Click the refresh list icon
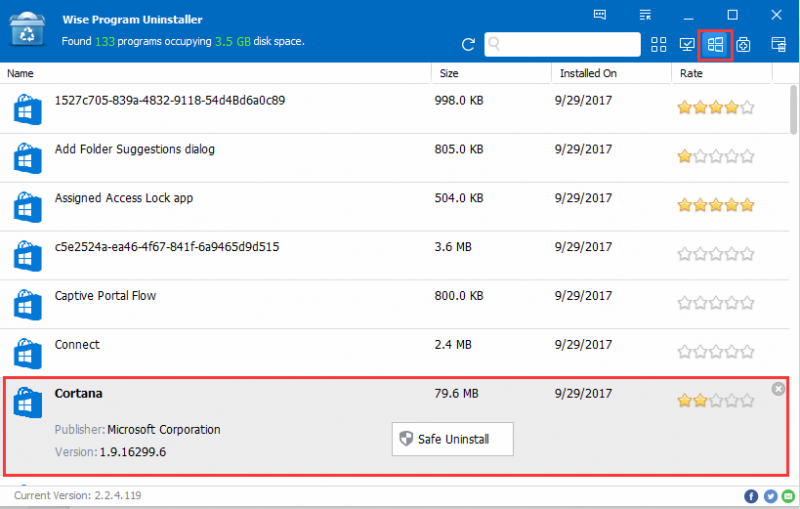800x509 pixels. [468, 44]
